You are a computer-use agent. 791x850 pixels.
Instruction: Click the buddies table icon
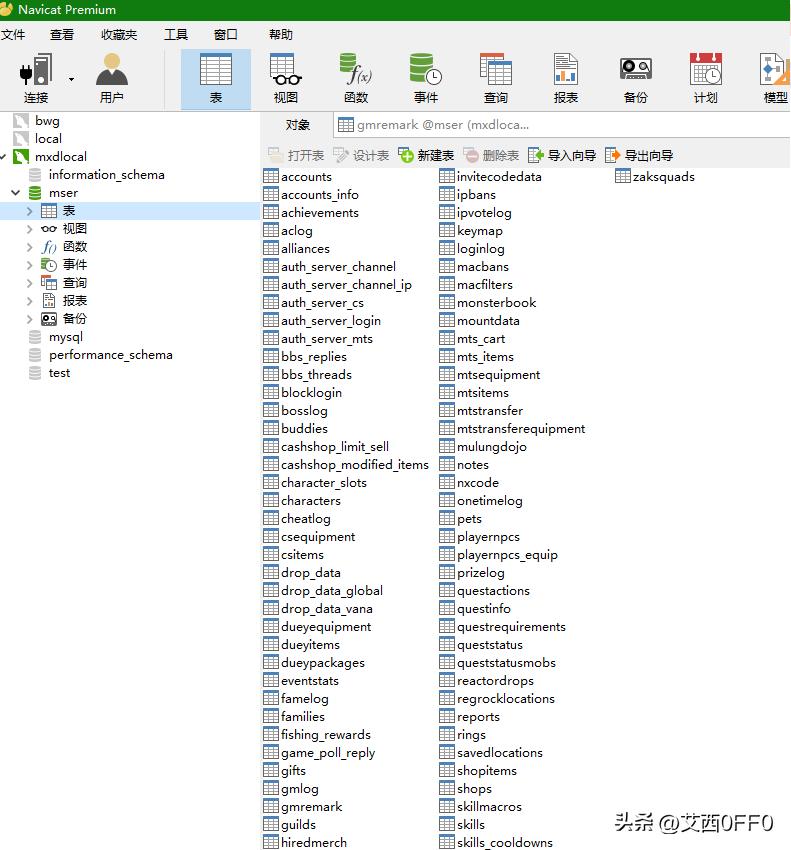click(x=271, y=428)
